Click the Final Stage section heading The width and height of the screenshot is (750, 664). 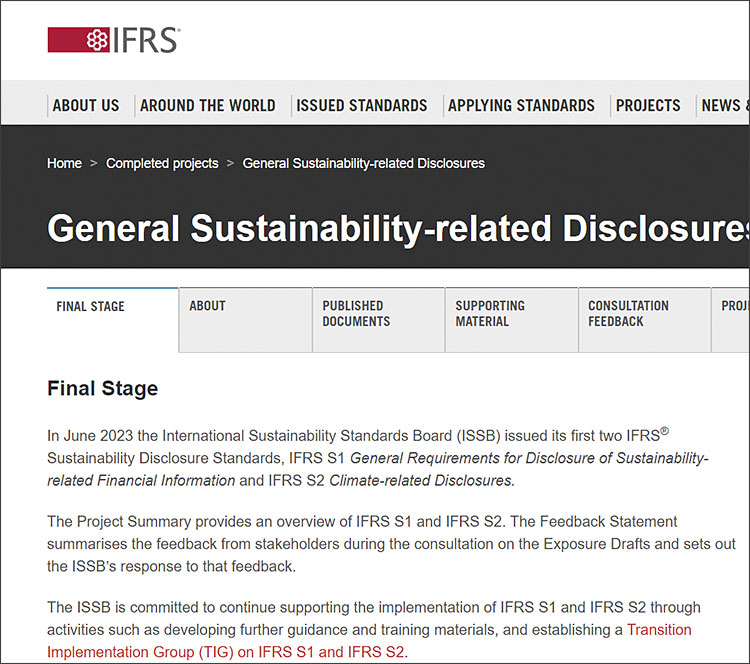click(102, 388)
